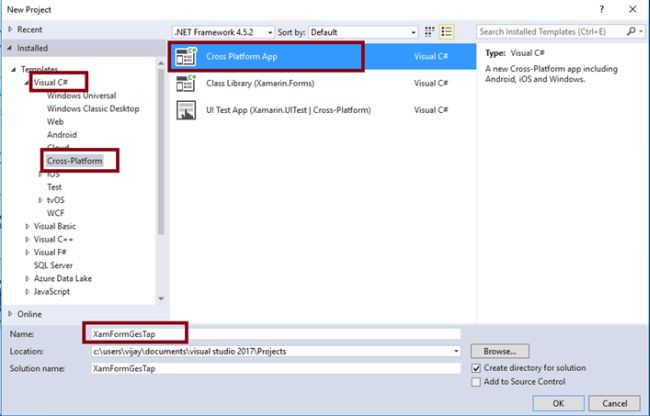Select the Test category
The height and width of the screenshot is (416, 650).
(x=54, y=187)
